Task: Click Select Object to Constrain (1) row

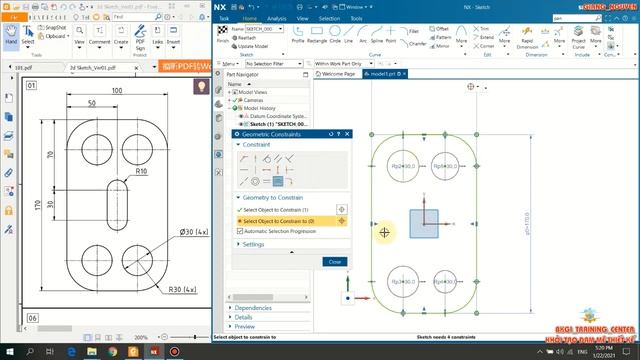Action: (292, 209)
